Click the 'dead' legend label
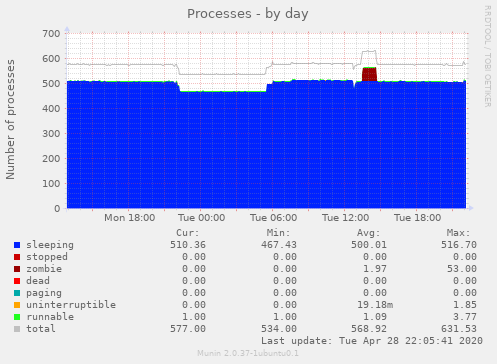The image size is (497, 364). pyautogui.click(x=38, y=281)
